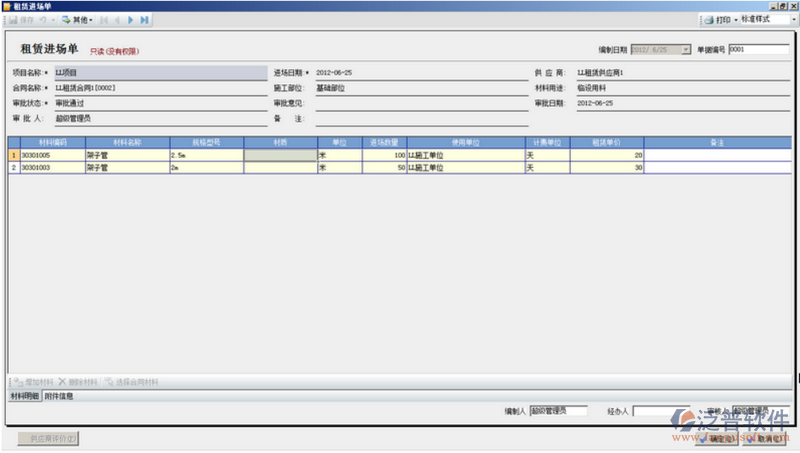Go to the first record navigation icon

pyautogui.click(x=102, y=19)
